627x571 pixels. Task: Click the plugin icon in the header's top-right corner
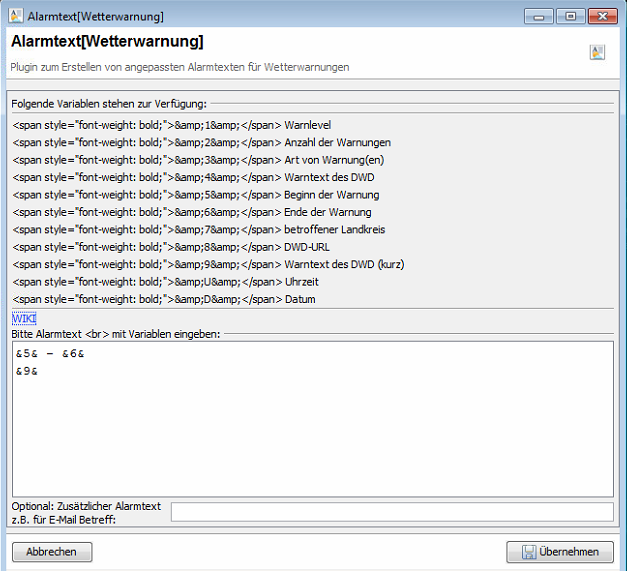coord(597,52)
